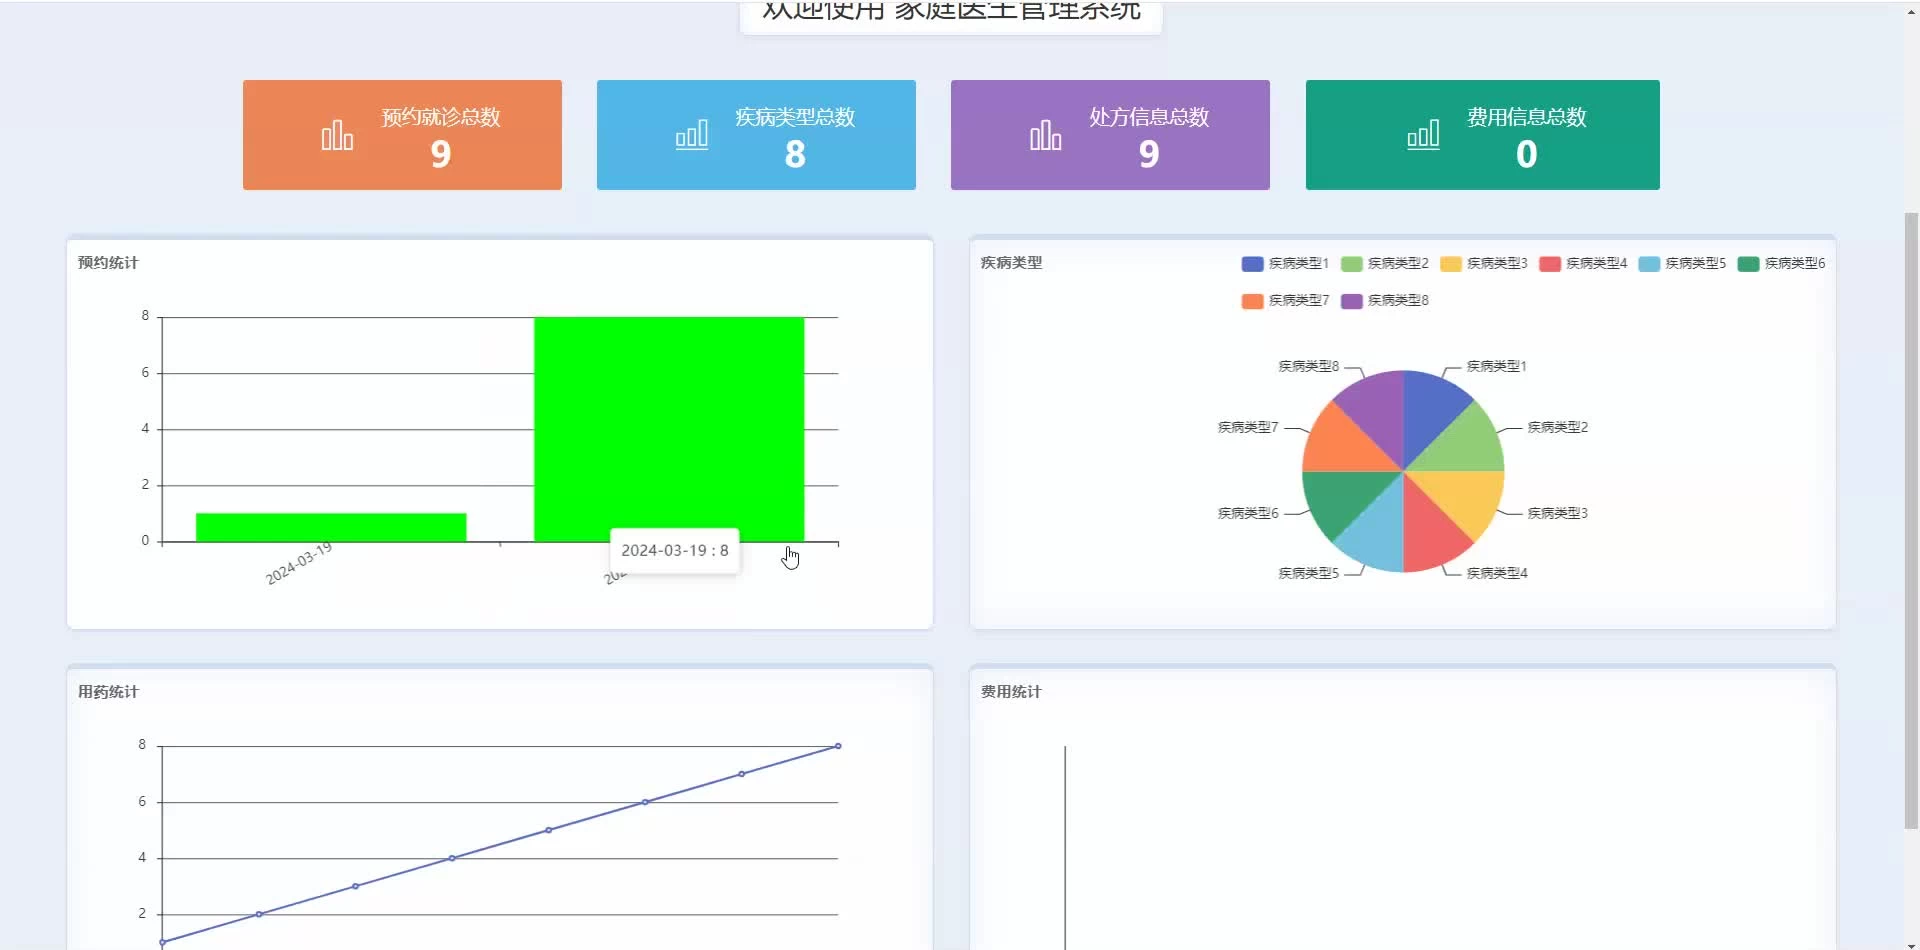The height and width of the screenshot is (950, 1920).
Task: Toggle the 疾病类型4 legend entry
Action: click(x=1582, y=264)
